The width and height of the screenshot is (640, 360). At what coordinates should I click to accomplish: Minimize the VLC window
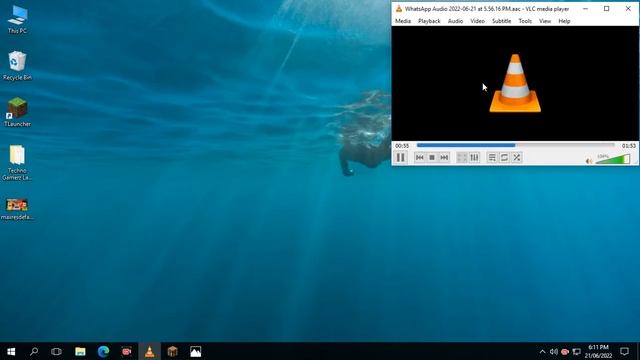585,9
